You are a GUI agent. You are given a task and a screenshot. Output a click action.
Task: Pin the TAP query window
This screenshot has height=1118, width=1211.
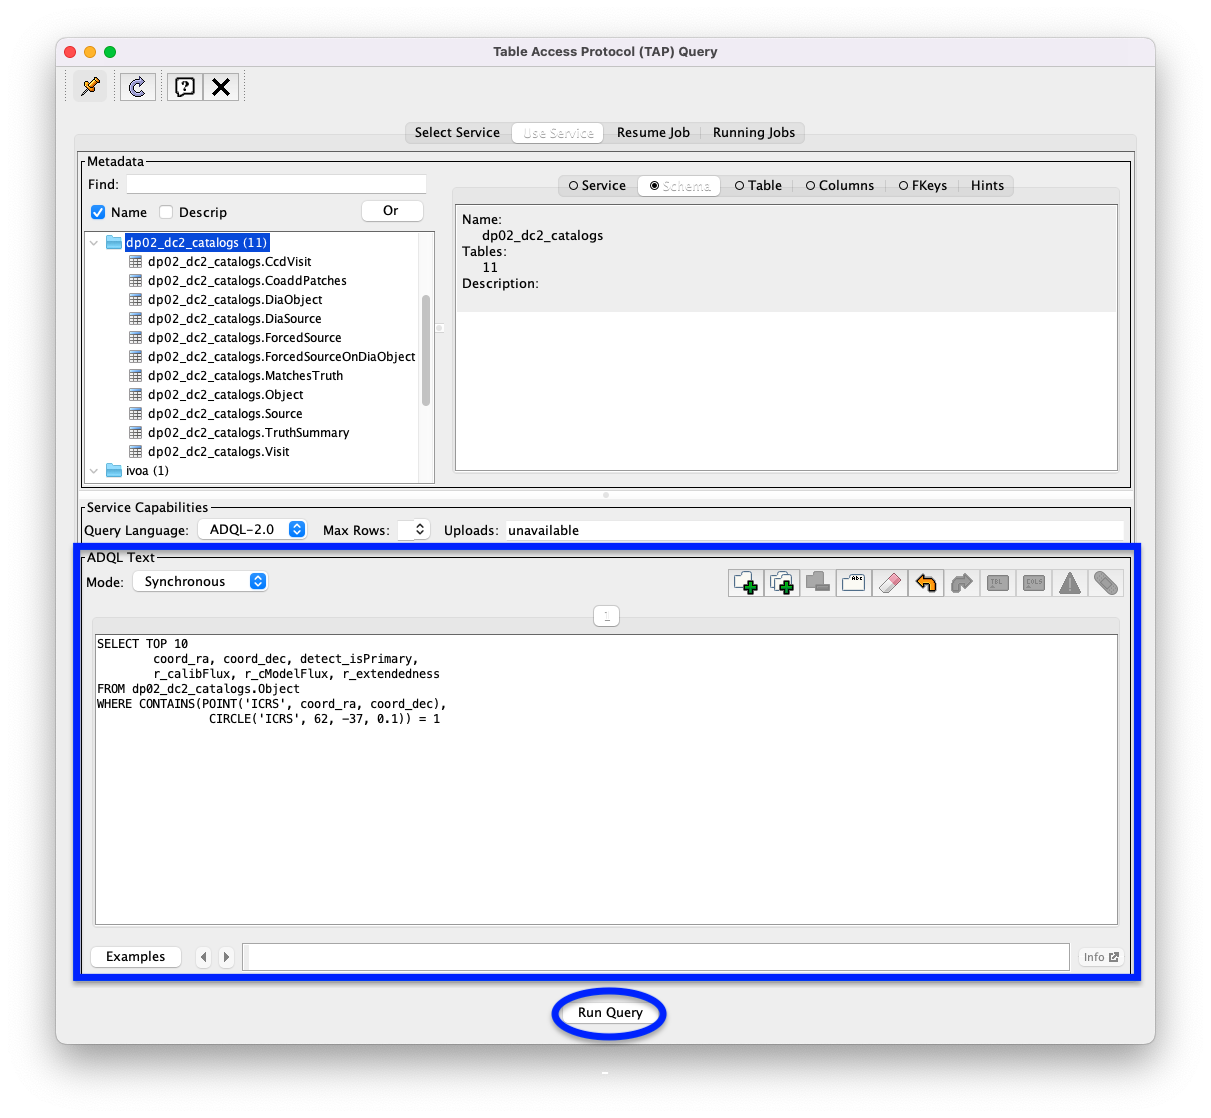tap(89, 86)
